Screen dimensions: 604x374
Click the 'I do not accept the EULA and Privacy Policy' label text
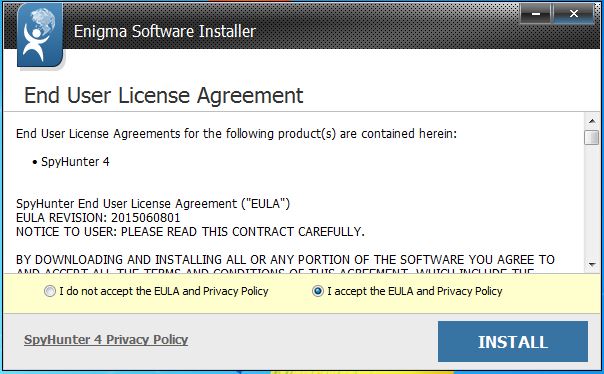(164, 291)
